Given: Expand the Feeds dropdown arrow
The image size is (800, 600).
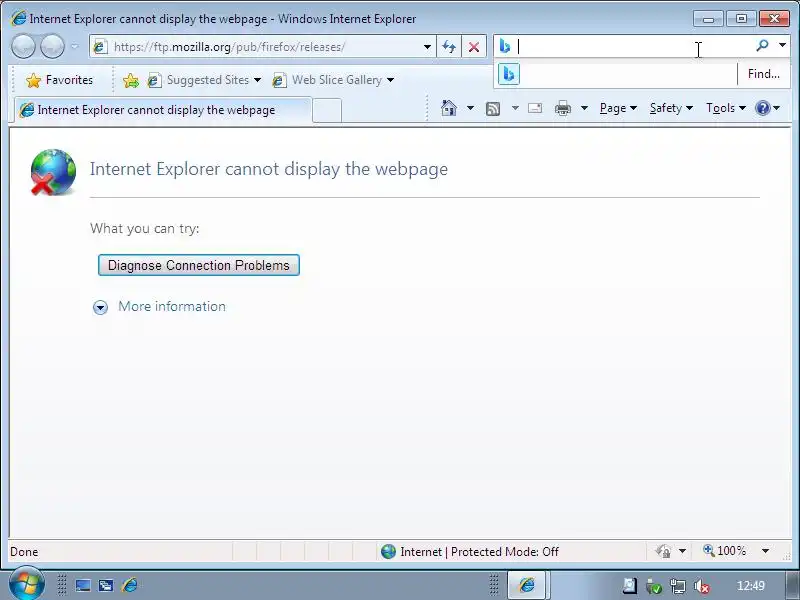Looking at the screenshot, I should pos(515,108).
